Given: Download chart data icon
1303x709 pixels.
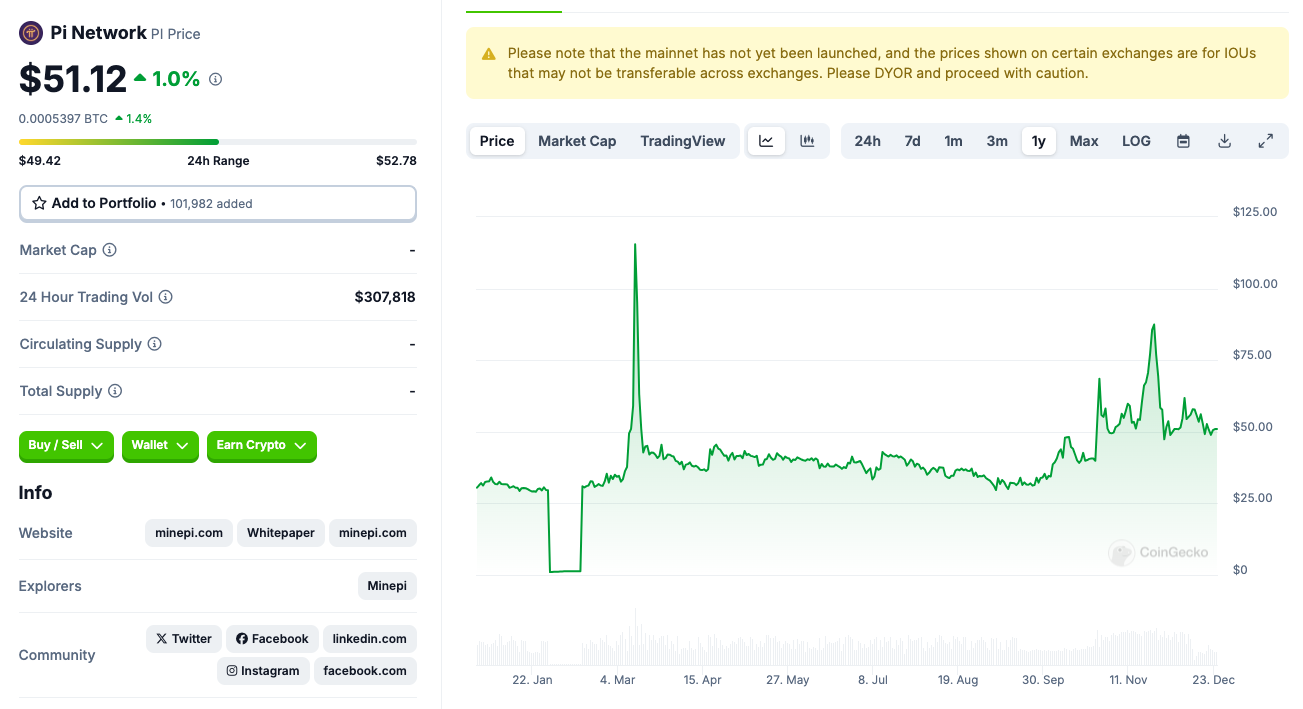Looking at the screenshot, I should click(1224, 141).
